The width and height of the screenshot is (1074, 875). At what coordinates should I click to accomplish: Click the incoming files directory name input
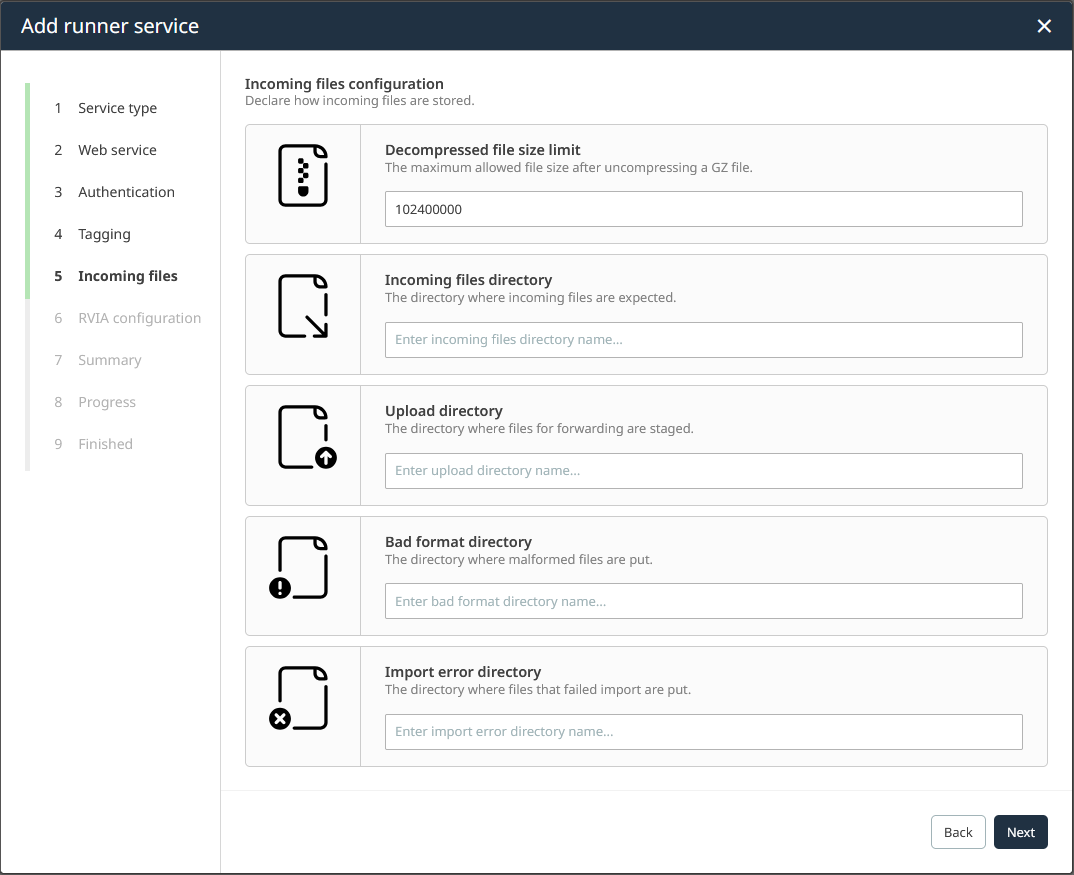pyautogui.click(x=703, y=340)
